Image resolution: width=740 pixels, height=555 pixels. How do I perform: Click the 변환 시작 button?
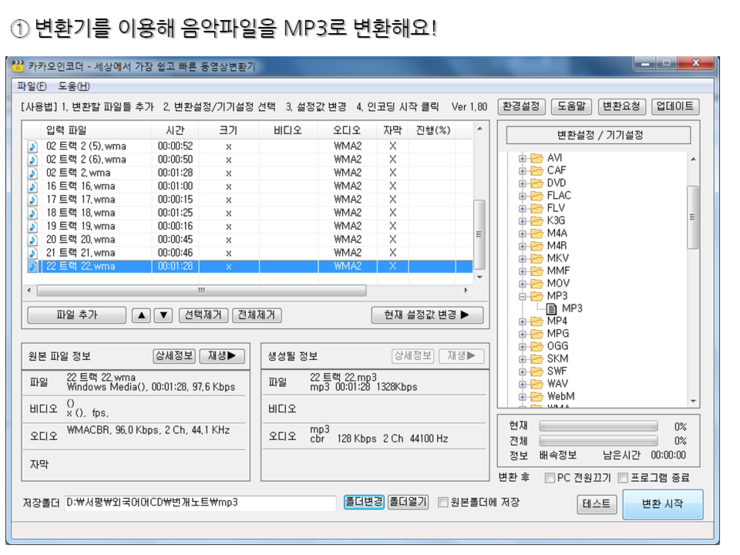click(662, 504)
